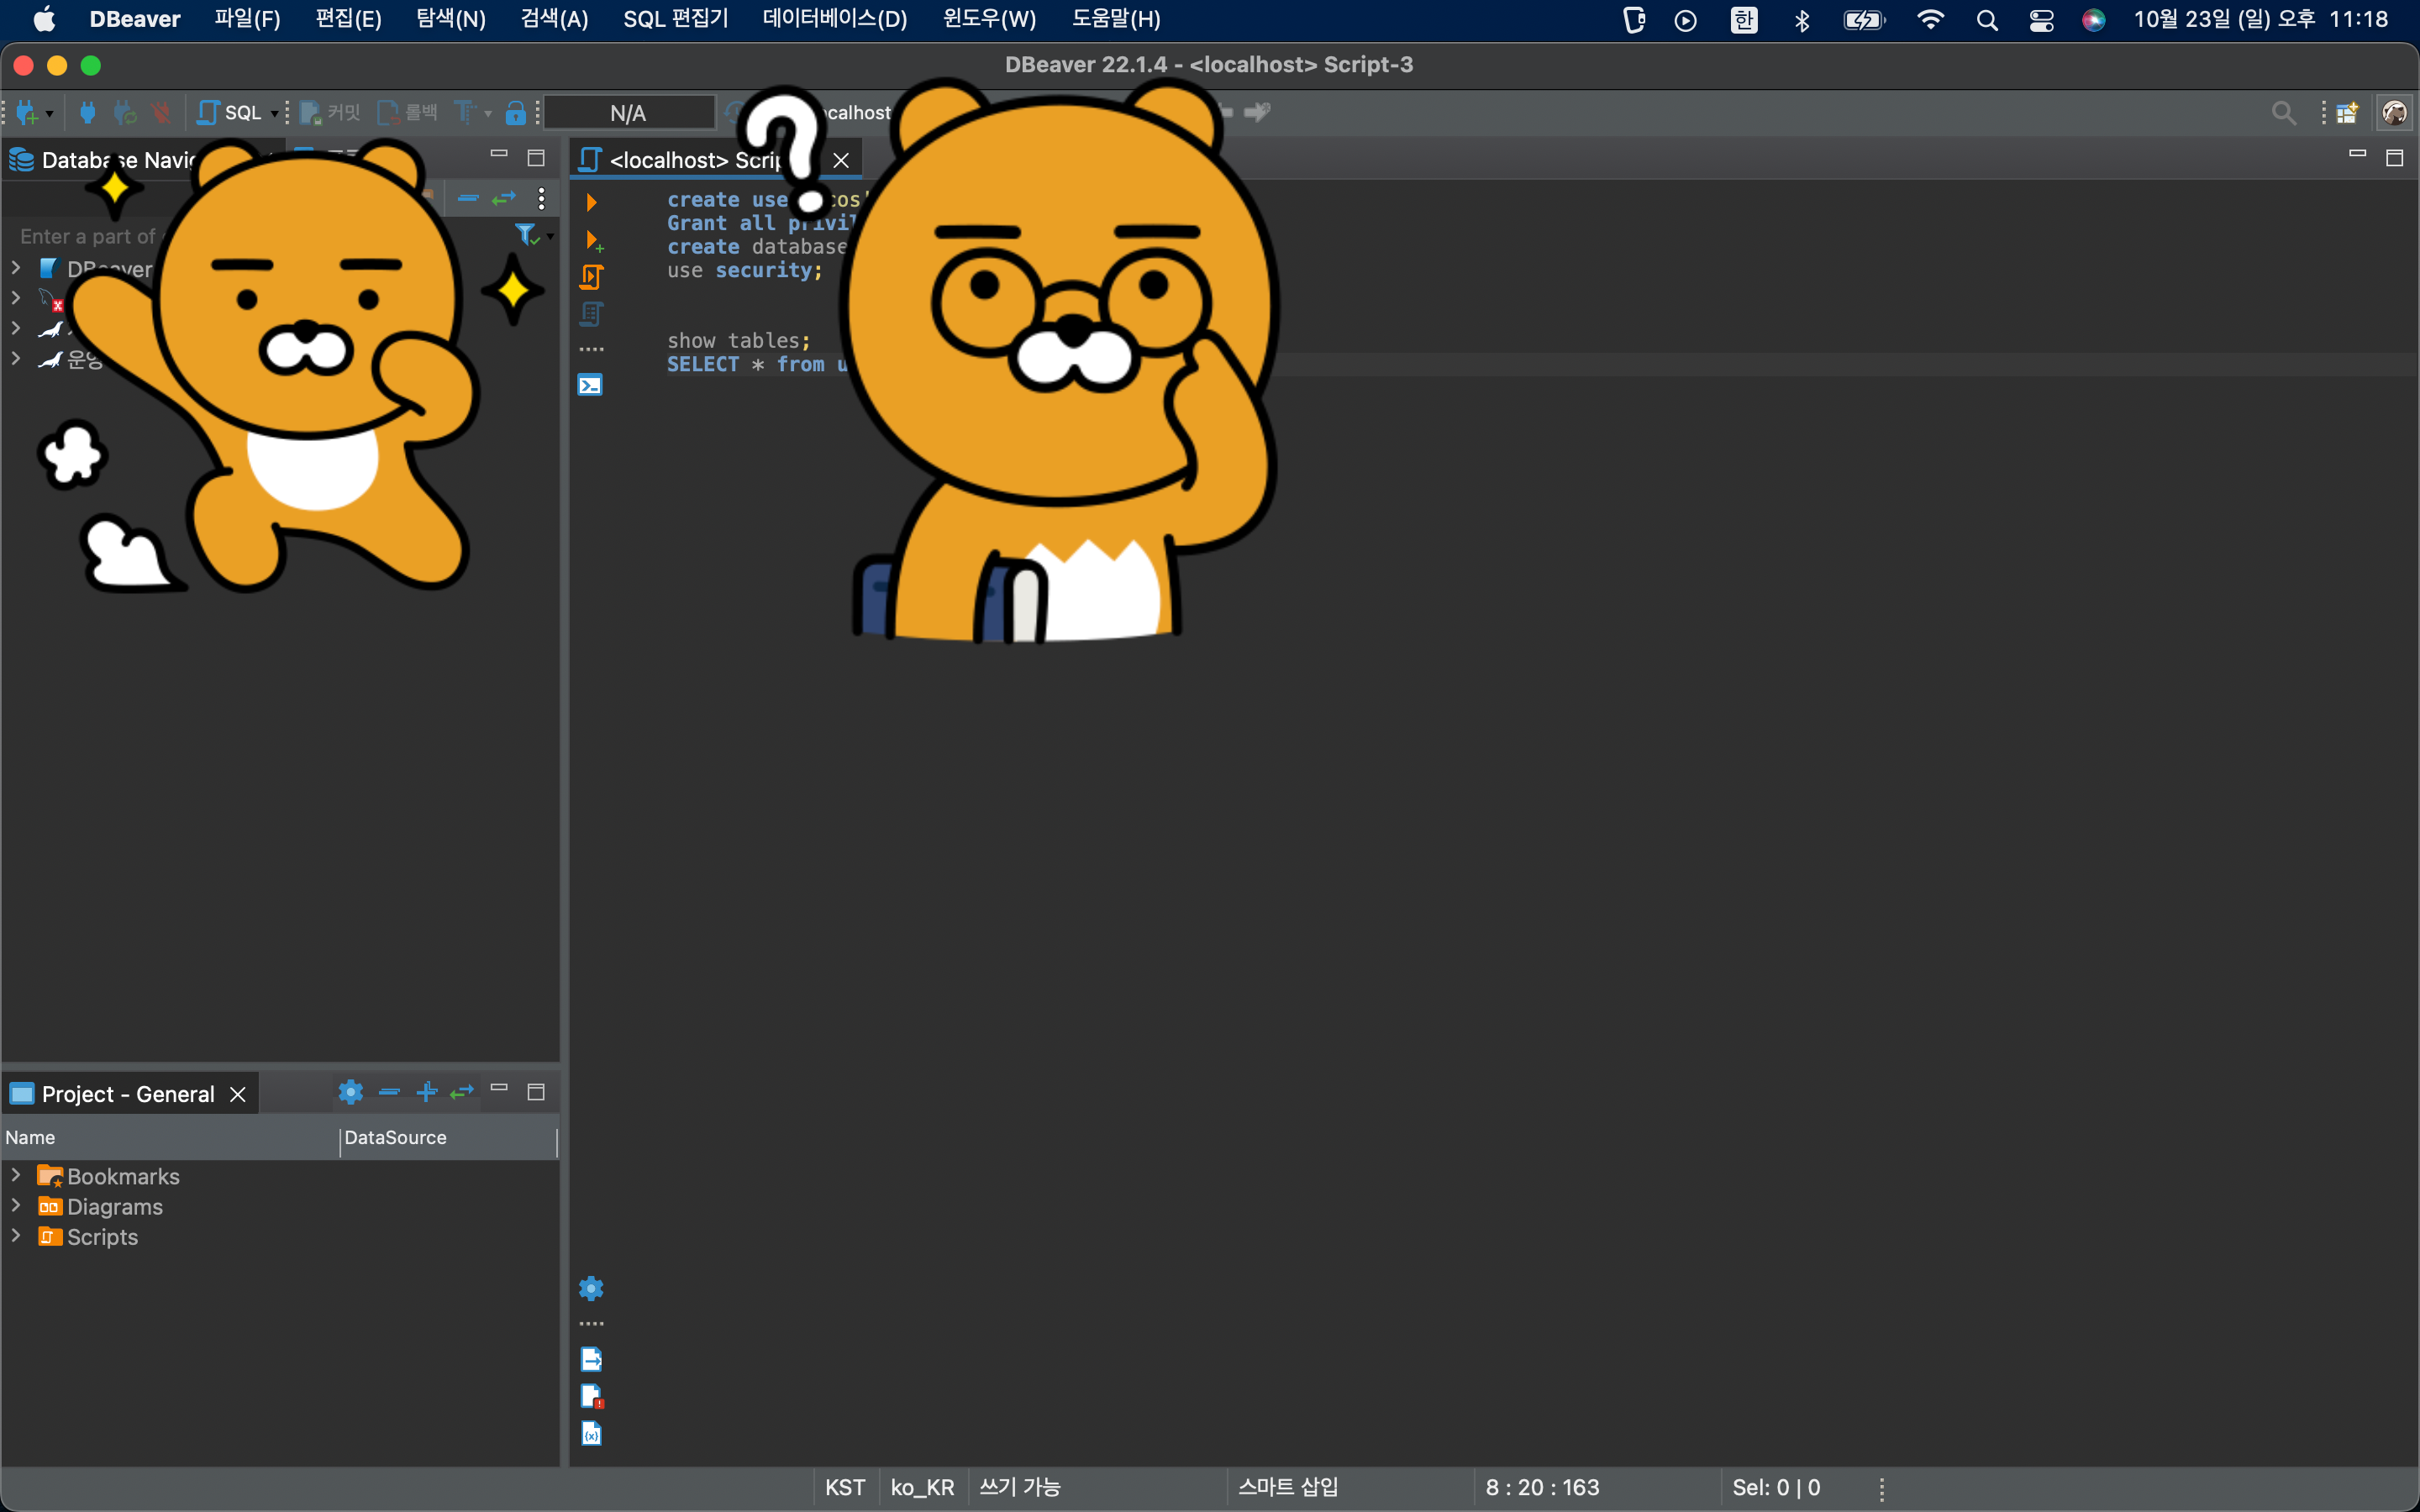The width and height of the screenshot is (2420, 1512).
Task: Open the SQL editor dropdown arrow
Action: [274, 113]
